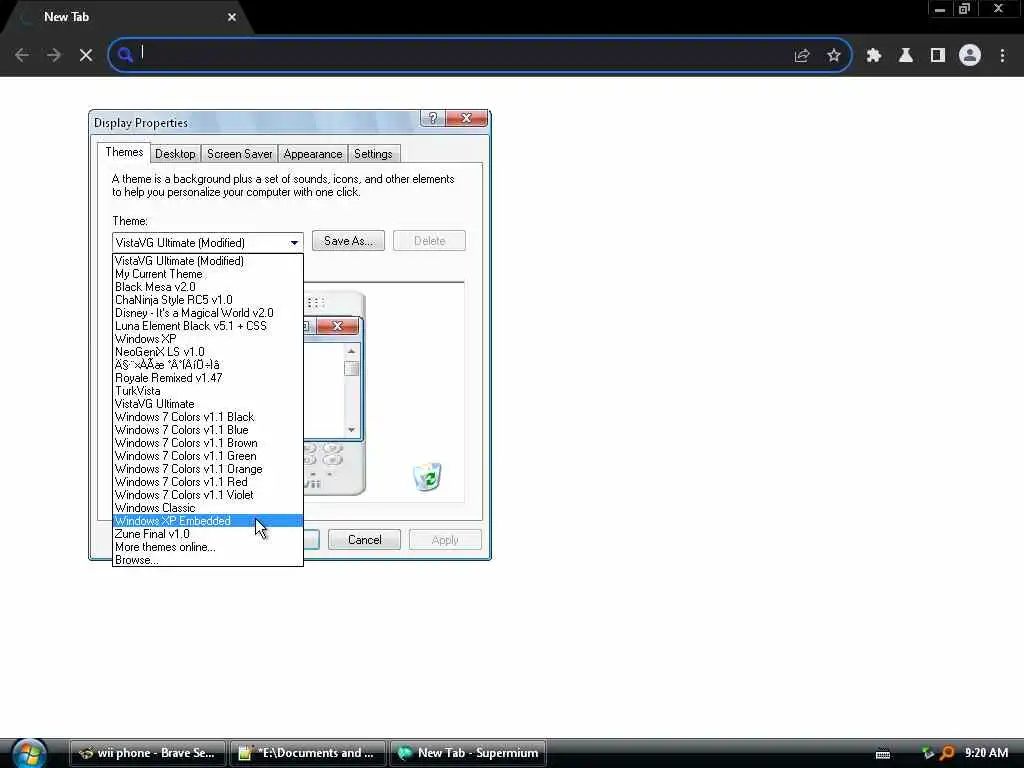Click the Cancel button
Viewport: 1024px width, 768px height.
tap(364, 540)
